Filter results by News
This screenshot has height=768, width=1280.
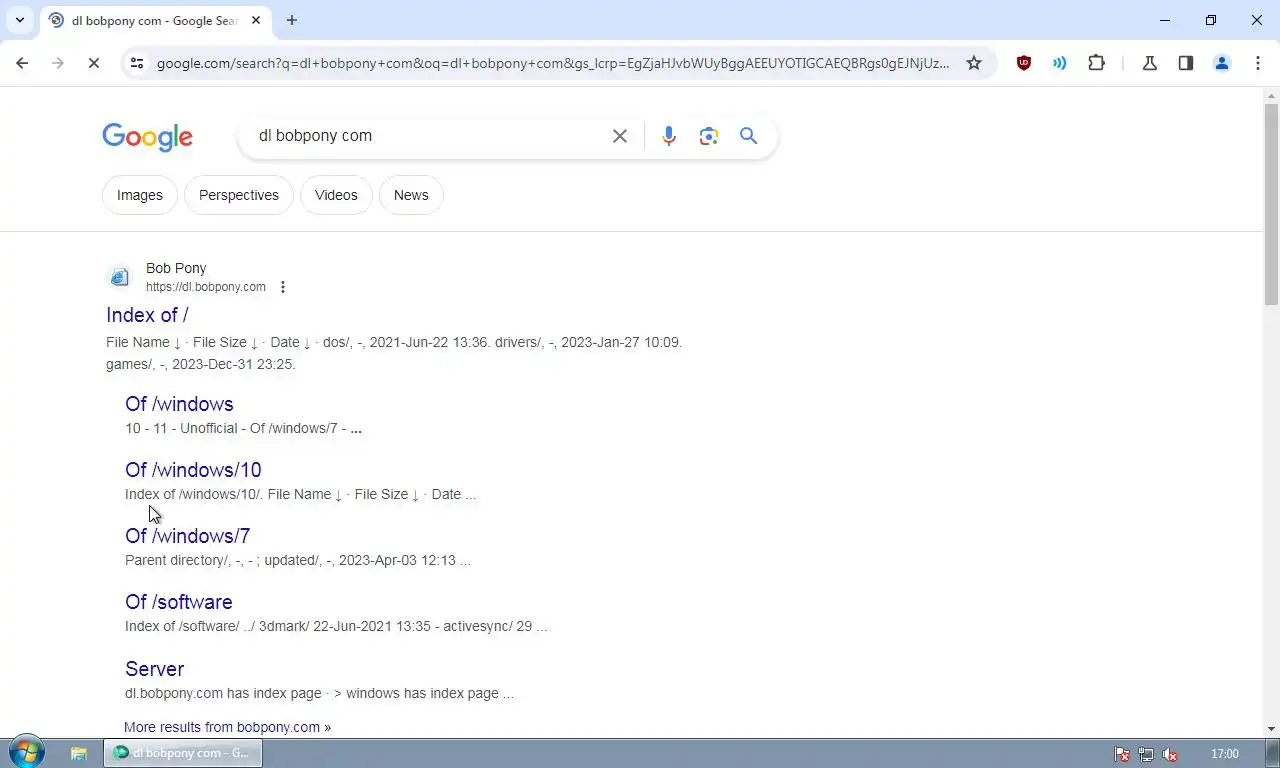coord(411,195)
